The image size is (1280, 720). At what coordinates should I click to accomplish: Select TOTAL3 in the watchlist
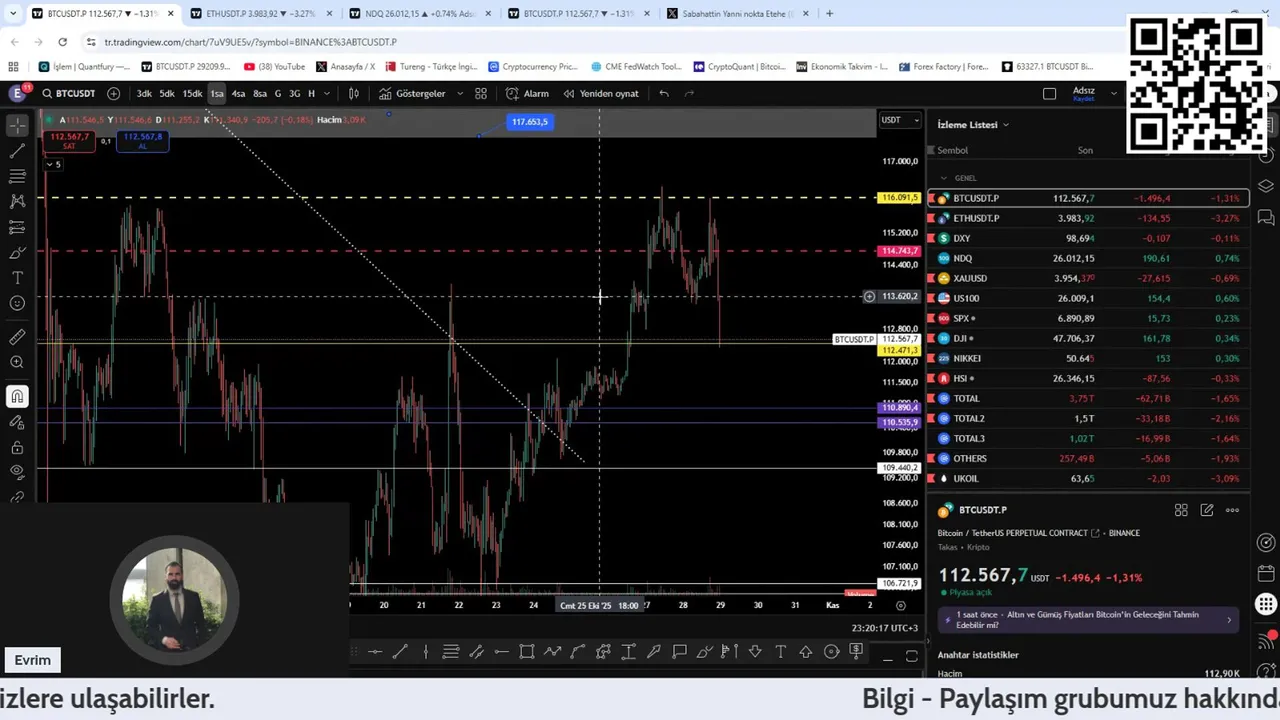click(x=1088, y=438)
